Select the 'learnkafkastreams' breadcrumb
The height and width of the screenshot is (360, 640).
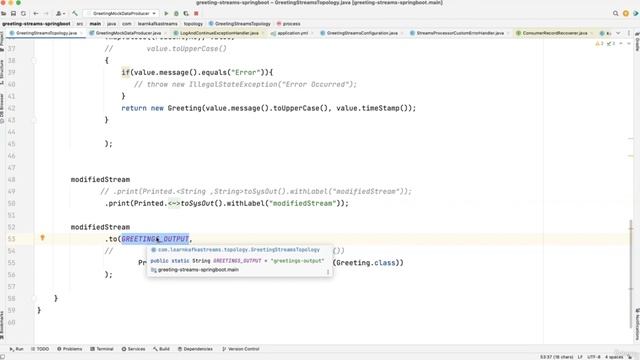point(158,24)
